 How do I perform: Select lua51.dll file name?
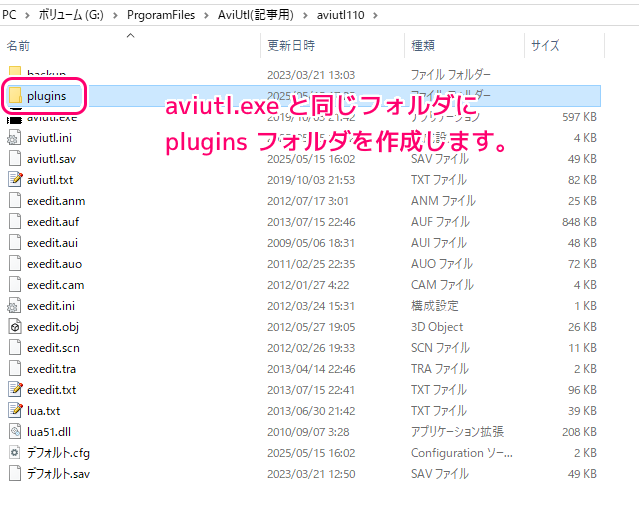coord(49,432)
